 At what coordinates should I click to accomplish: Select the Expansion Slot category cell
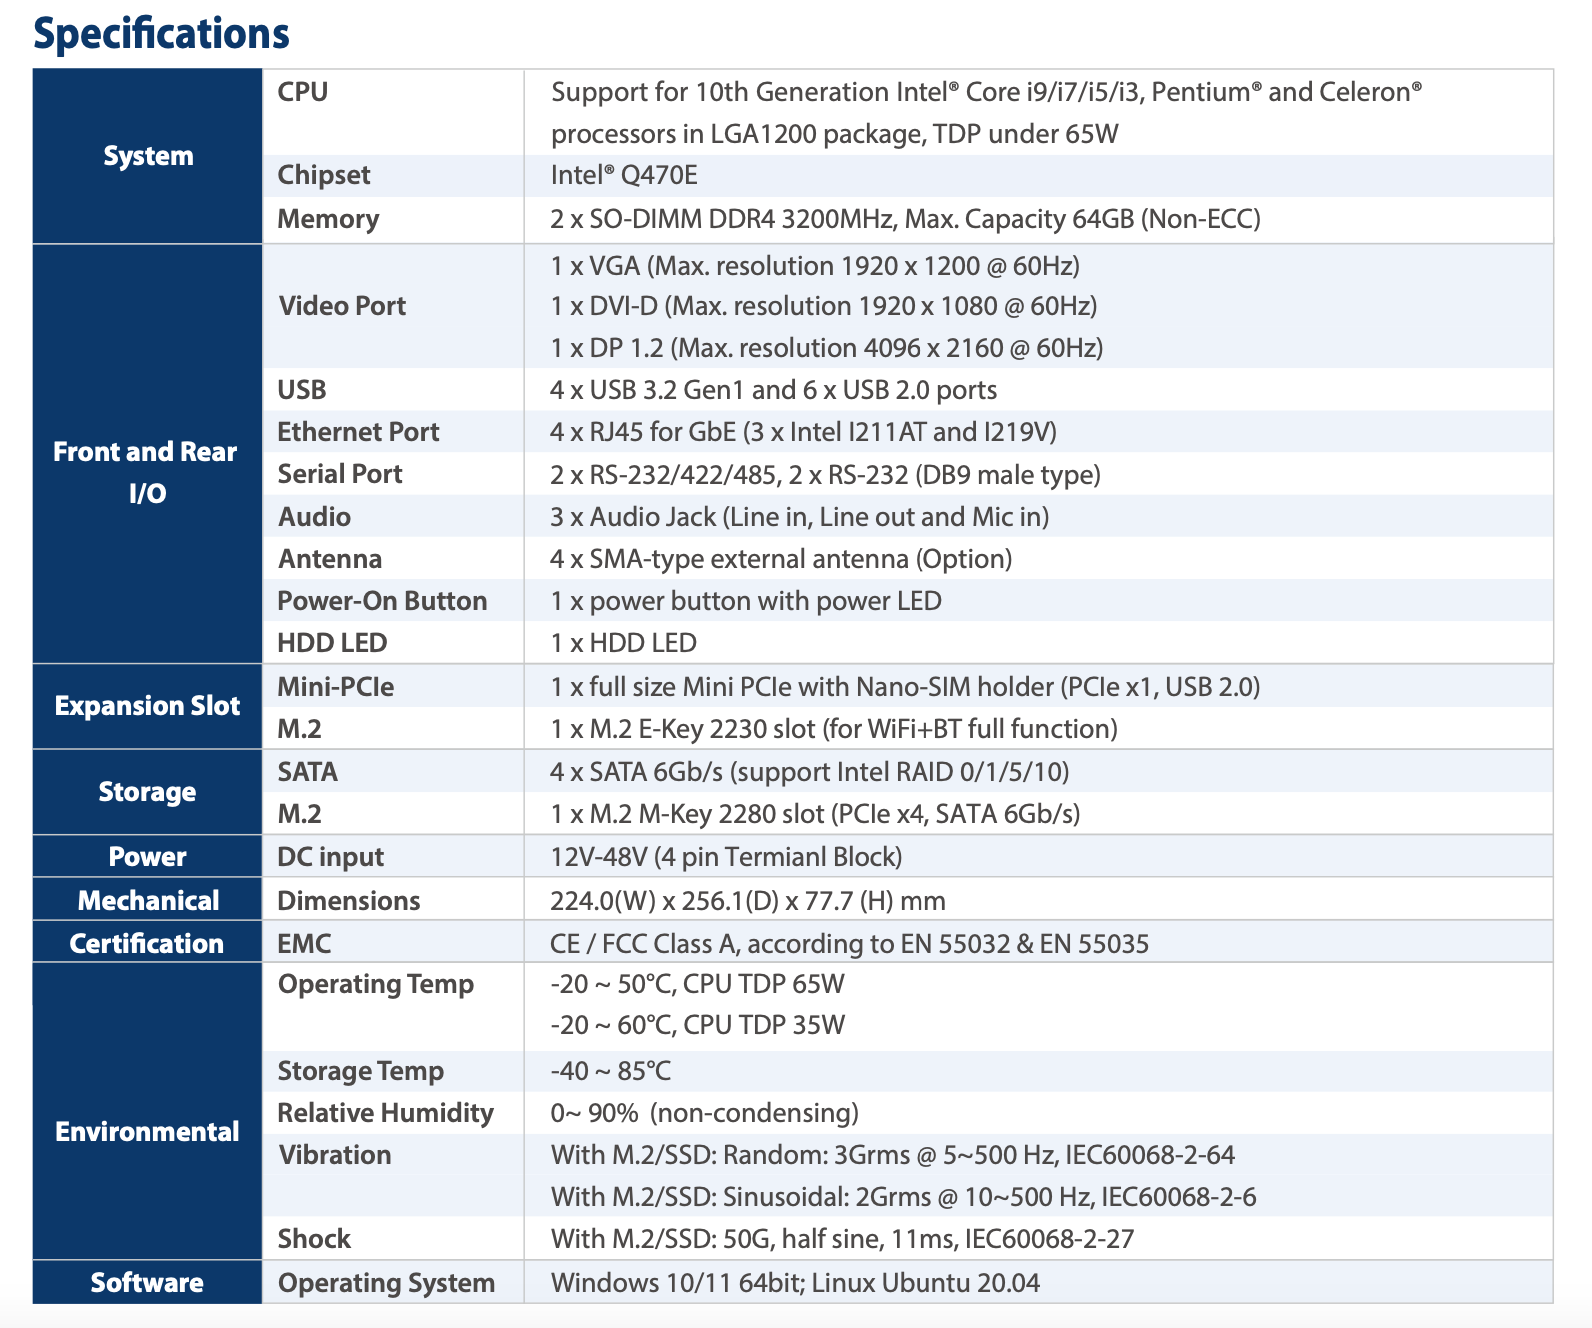147,706
